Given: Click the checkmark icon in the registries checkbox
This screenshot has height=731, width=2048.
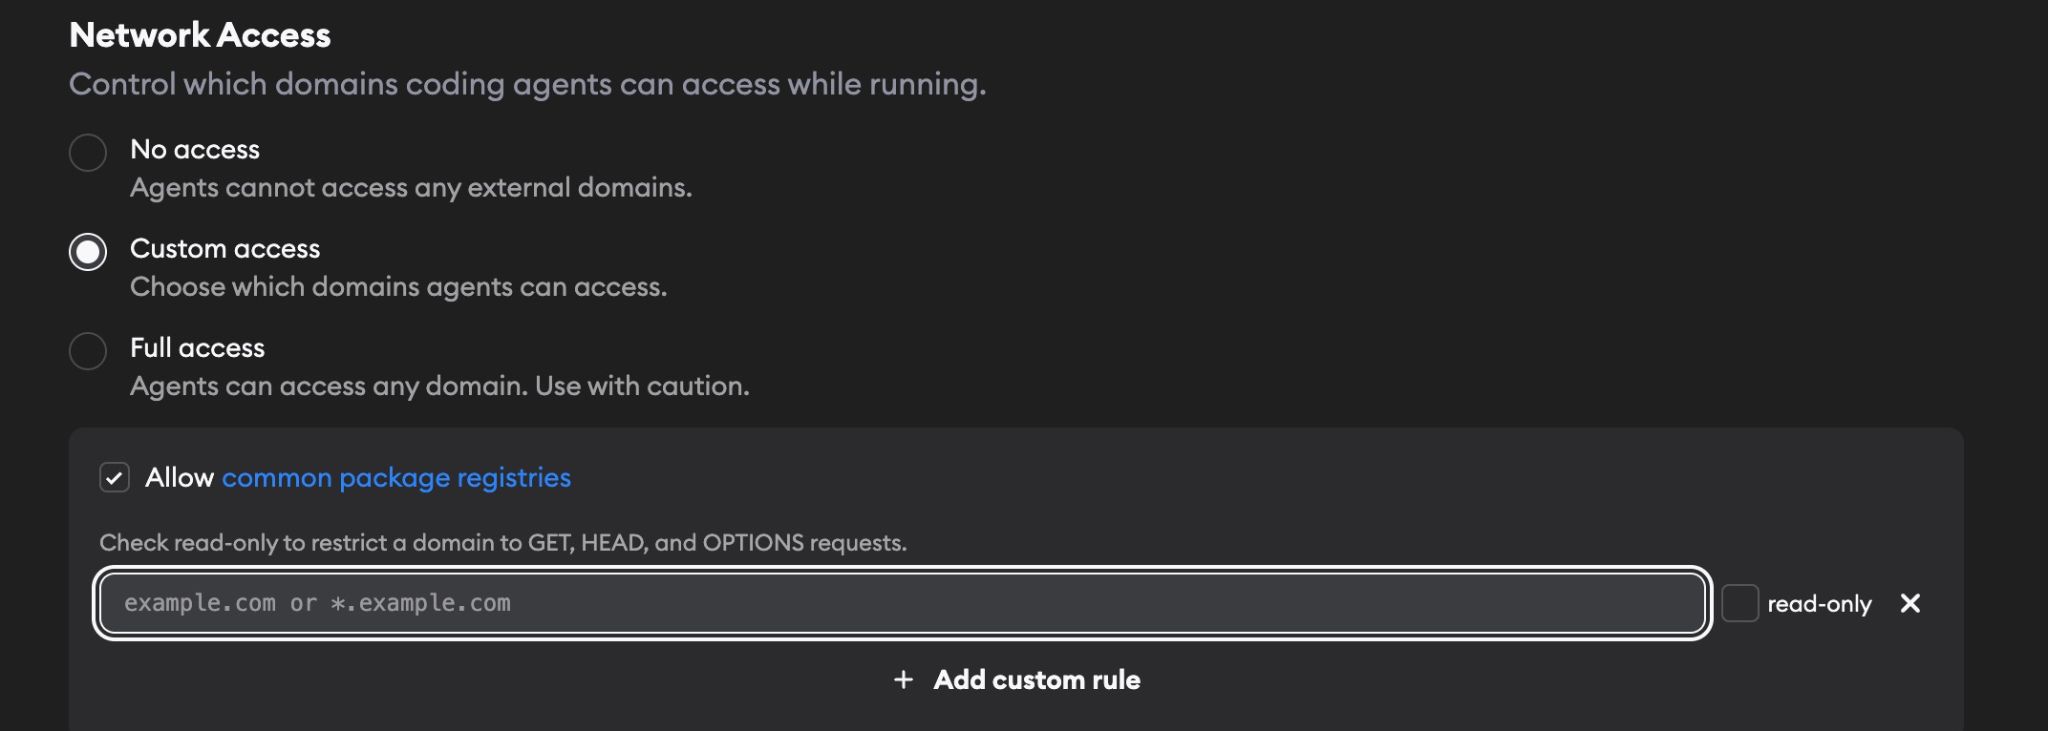Looking at the screenshot, I should pyautogui.click(x=114, y=478).
